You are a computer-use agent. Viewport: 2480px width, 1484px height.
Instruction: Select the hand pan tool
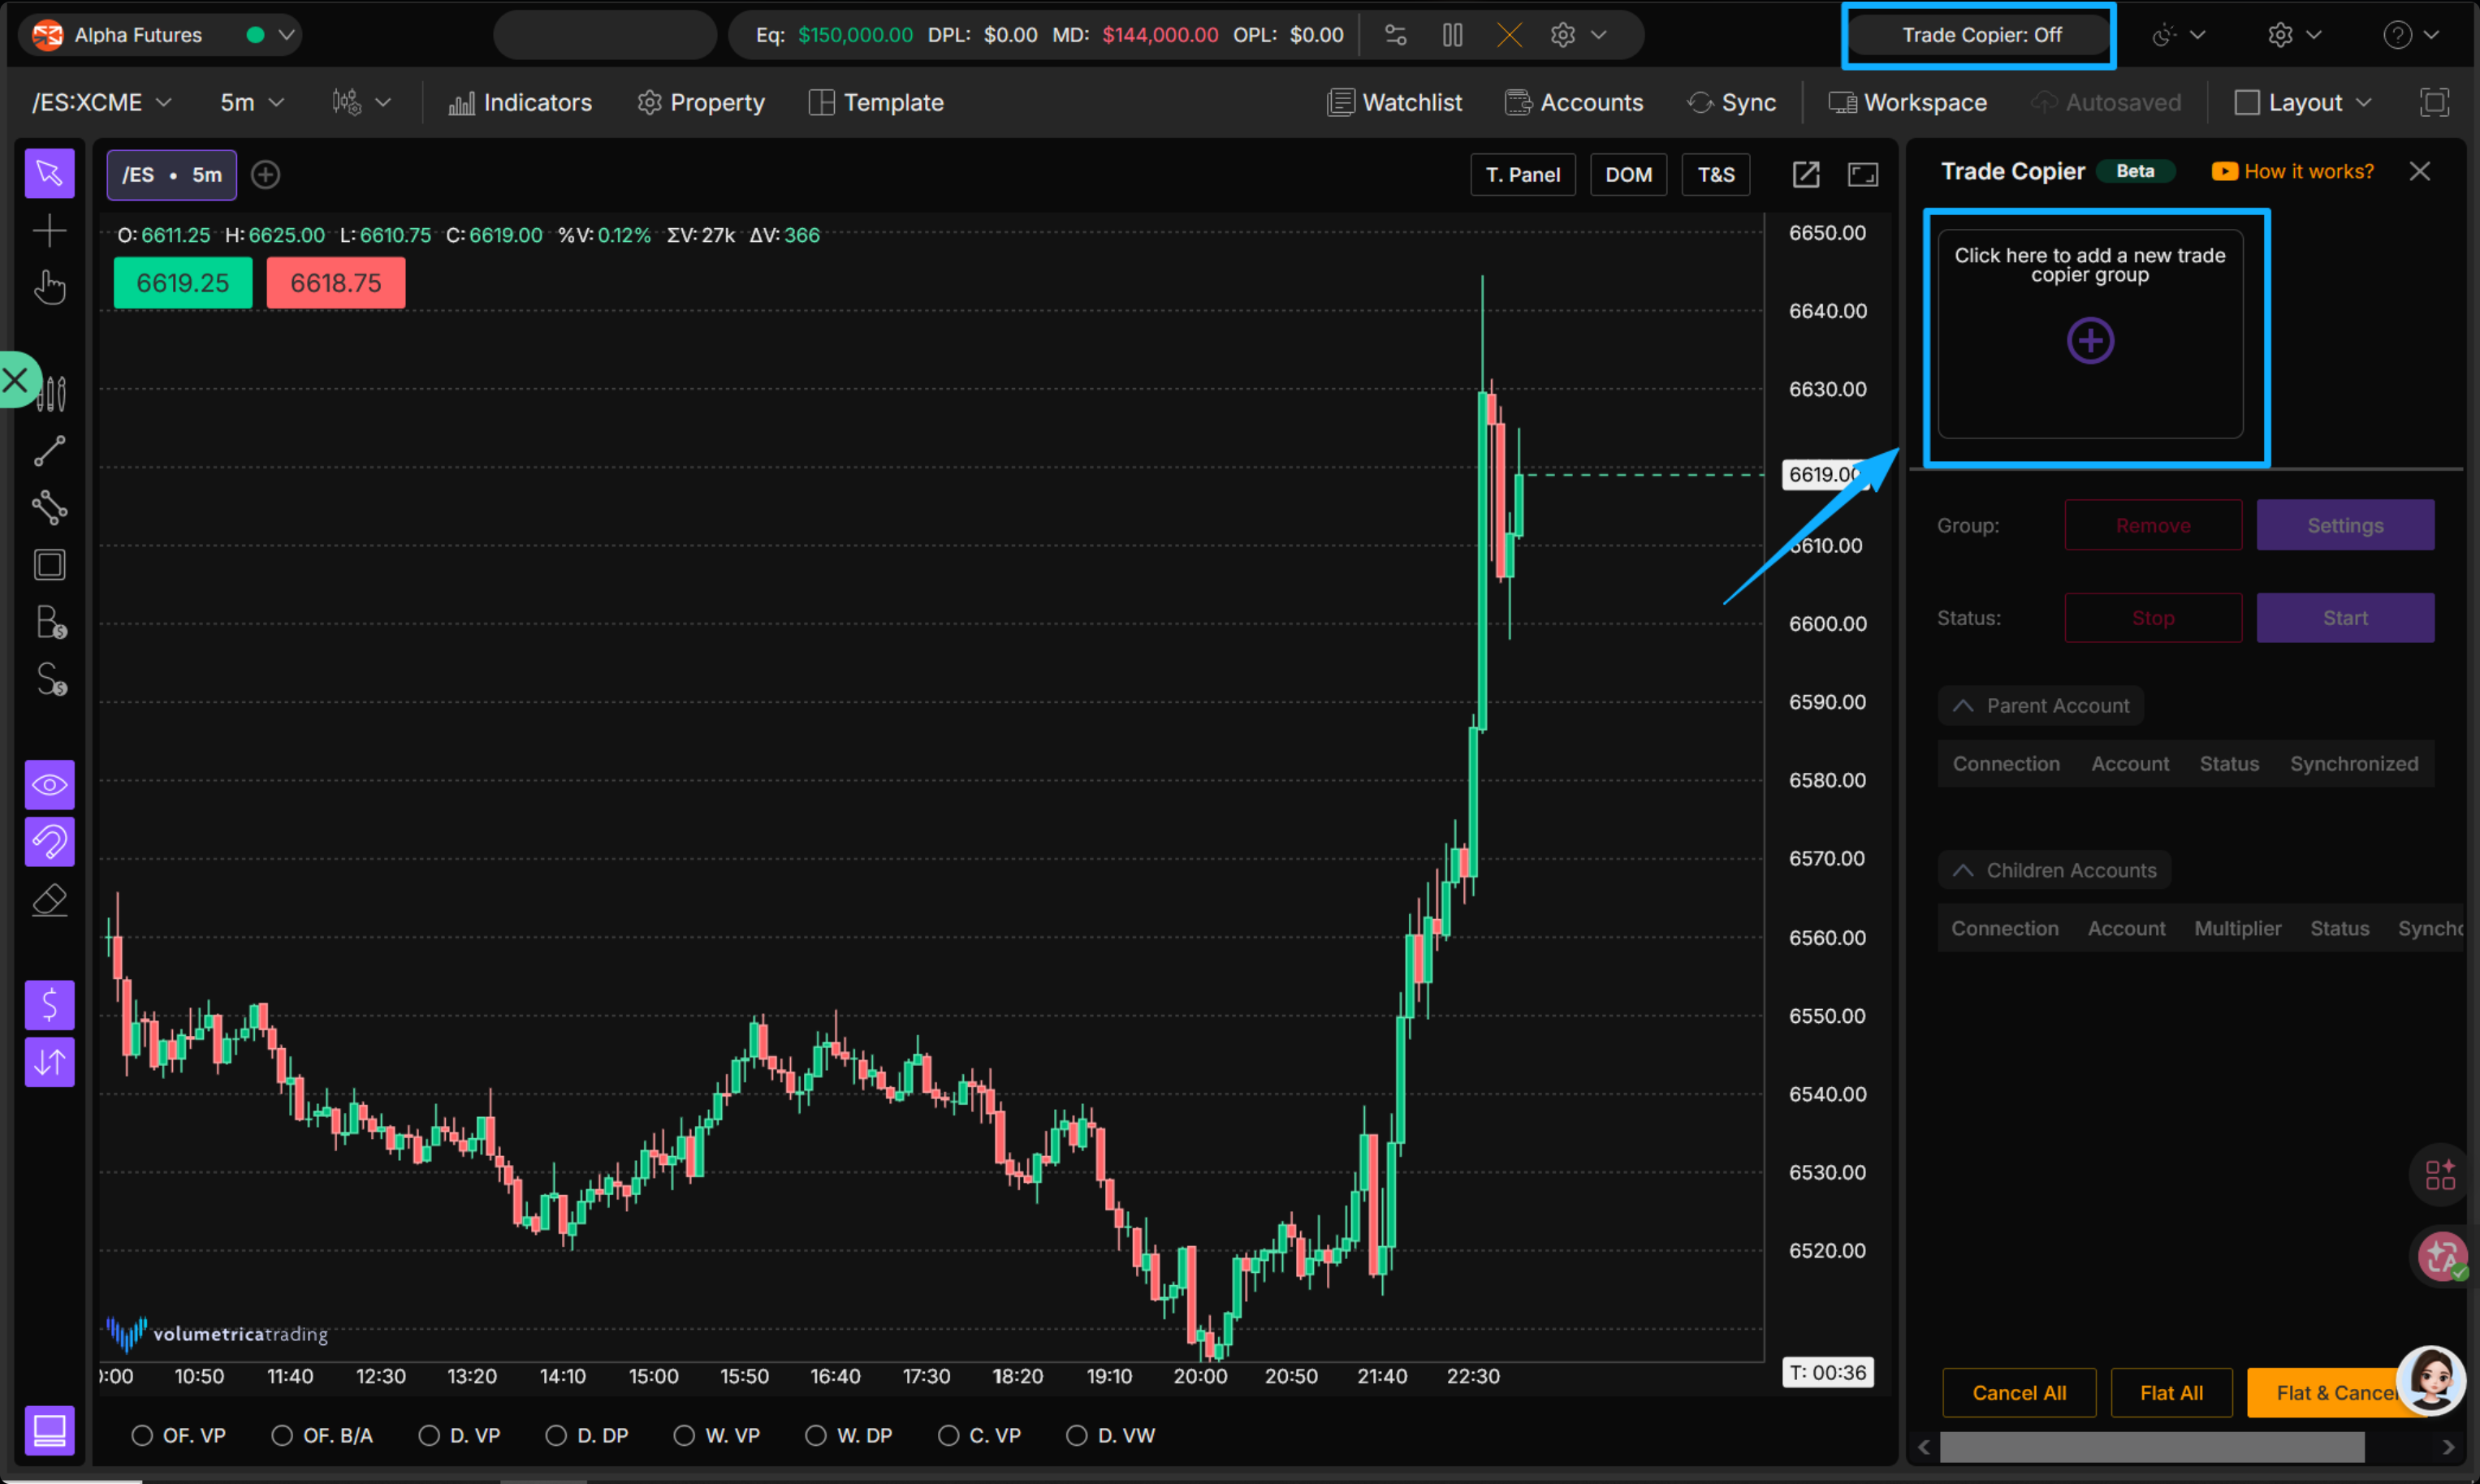point(49,288)
